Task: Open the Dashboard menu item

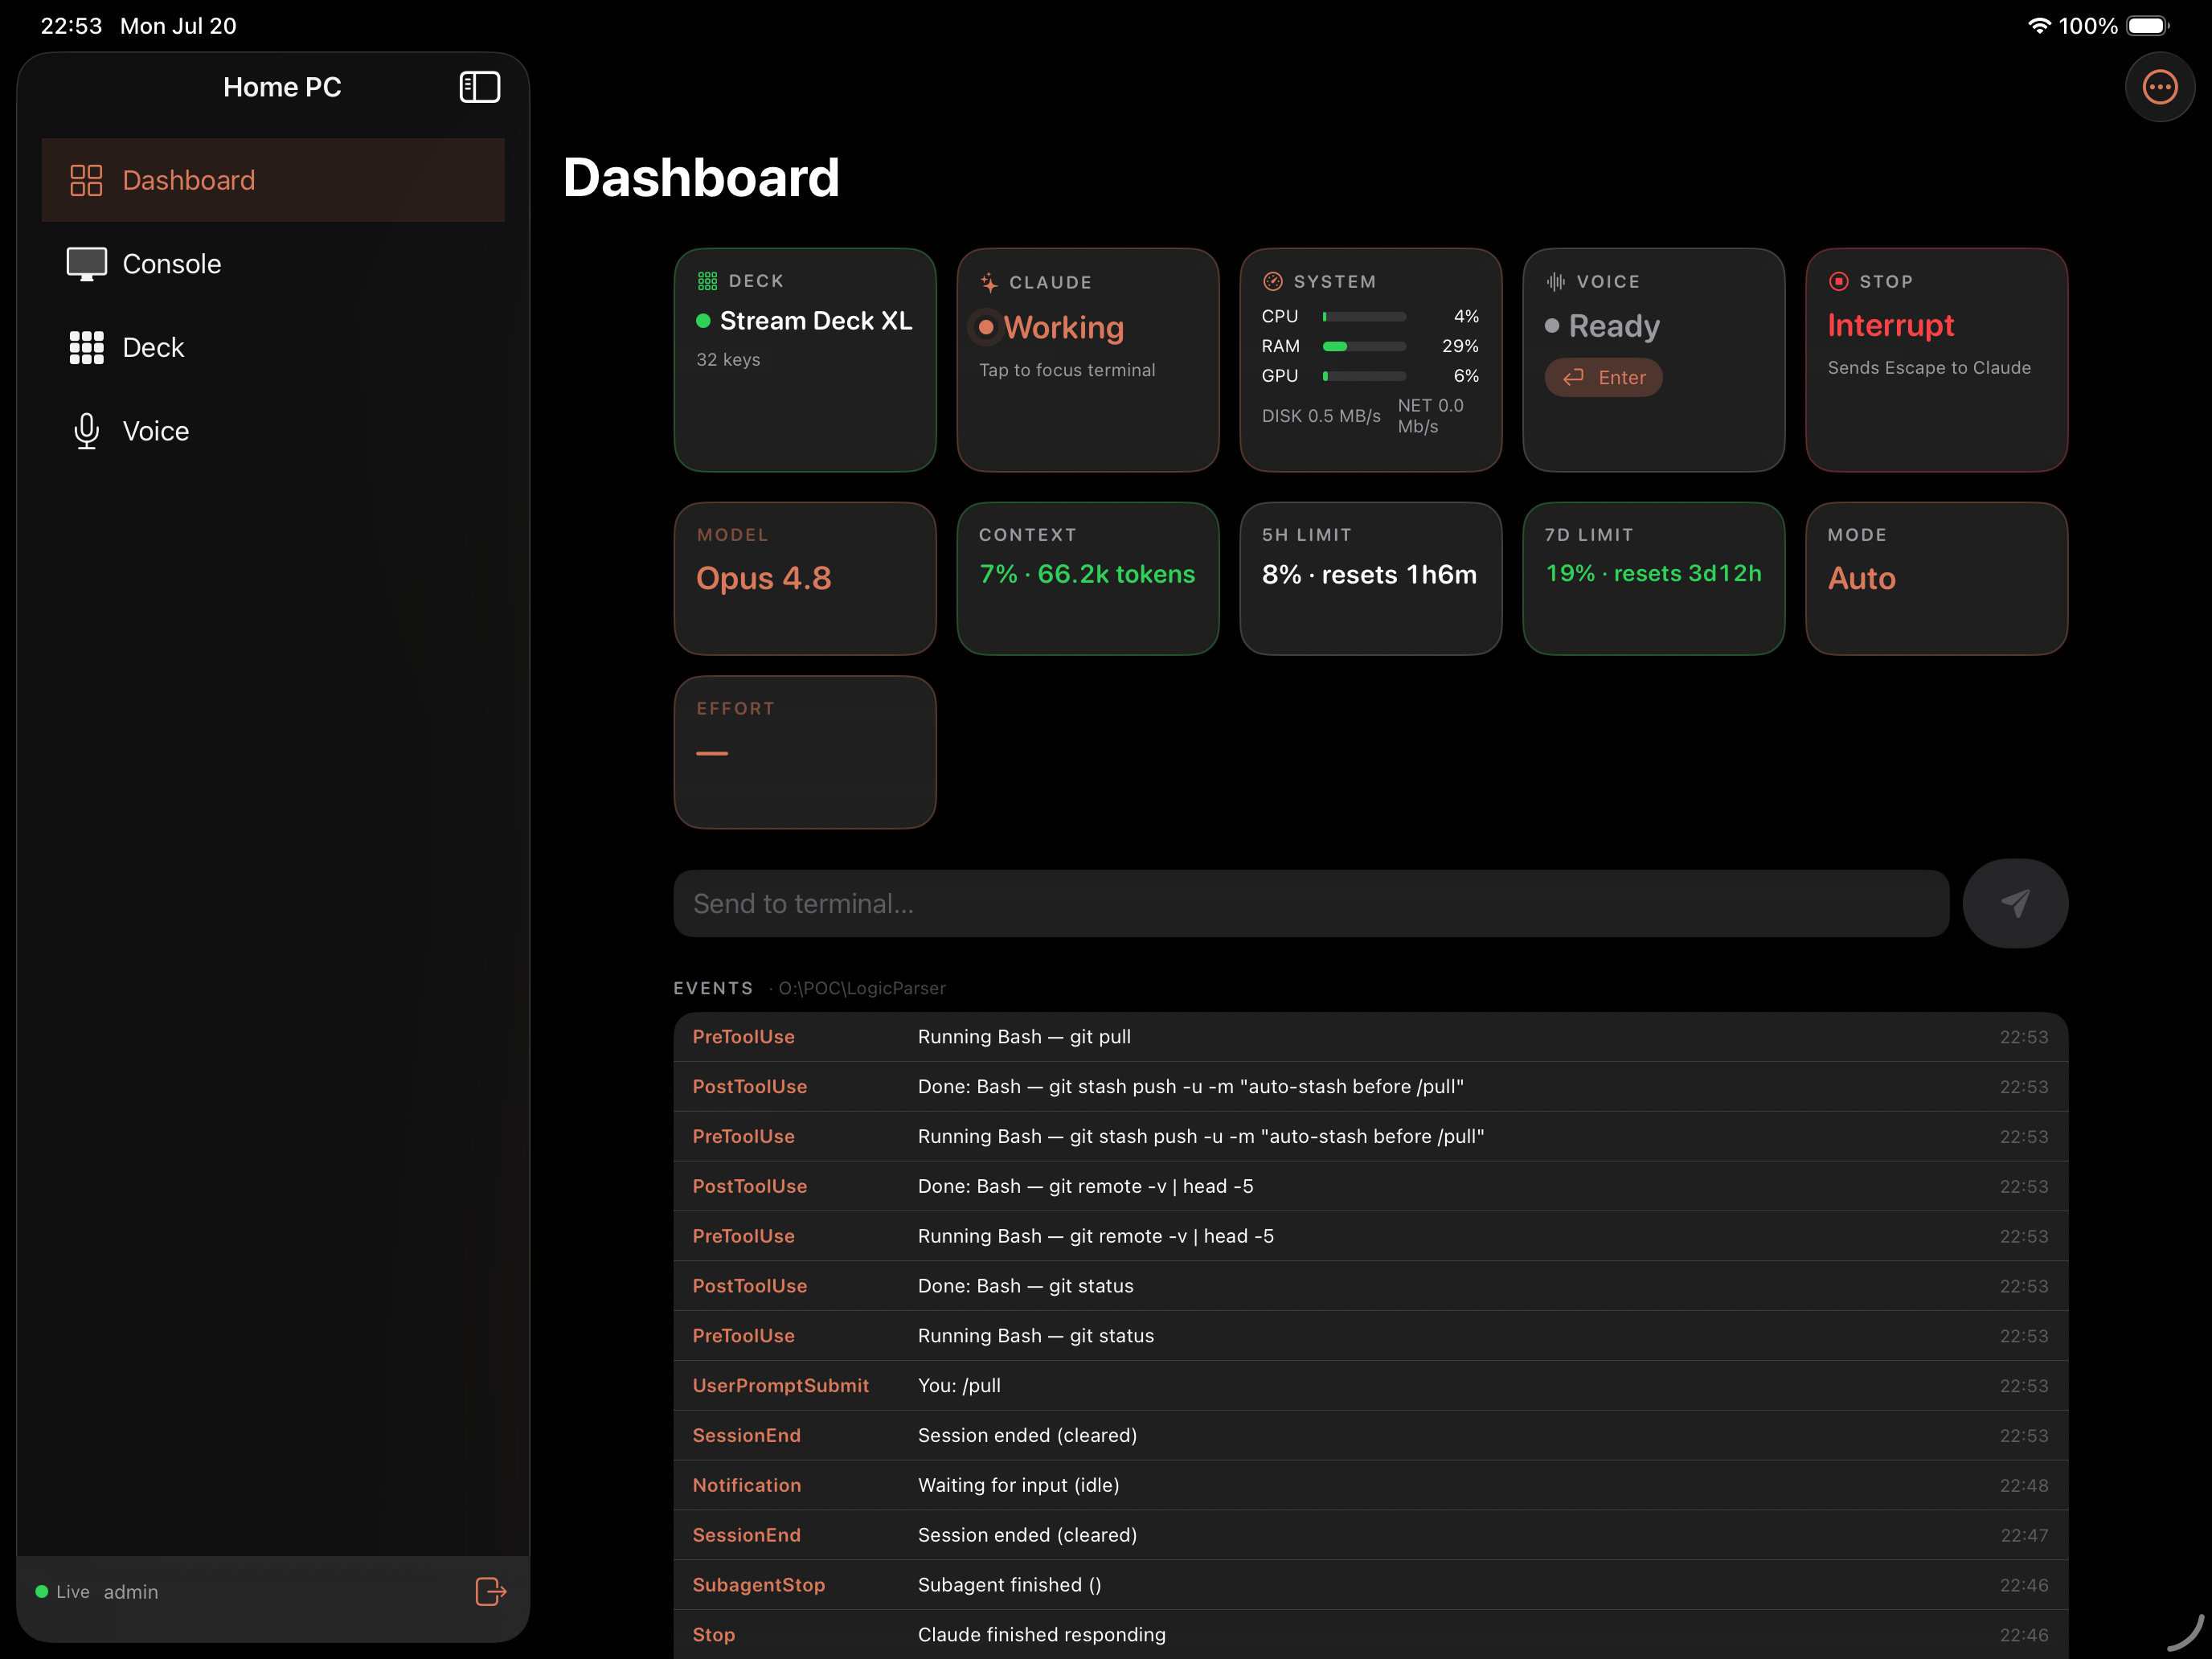Action: (x=273, y=180)
